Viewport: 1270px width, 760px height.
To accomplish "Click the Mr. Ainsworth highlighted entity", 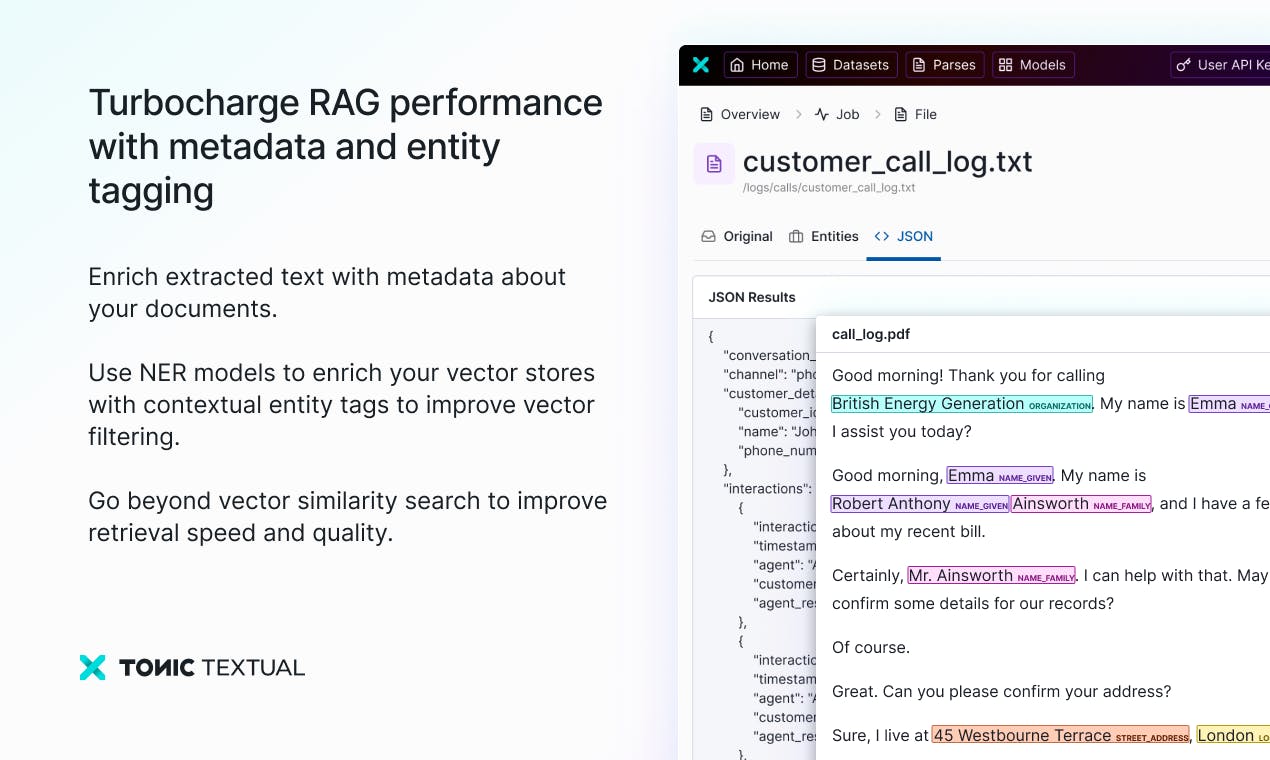I will click(991, 576).
